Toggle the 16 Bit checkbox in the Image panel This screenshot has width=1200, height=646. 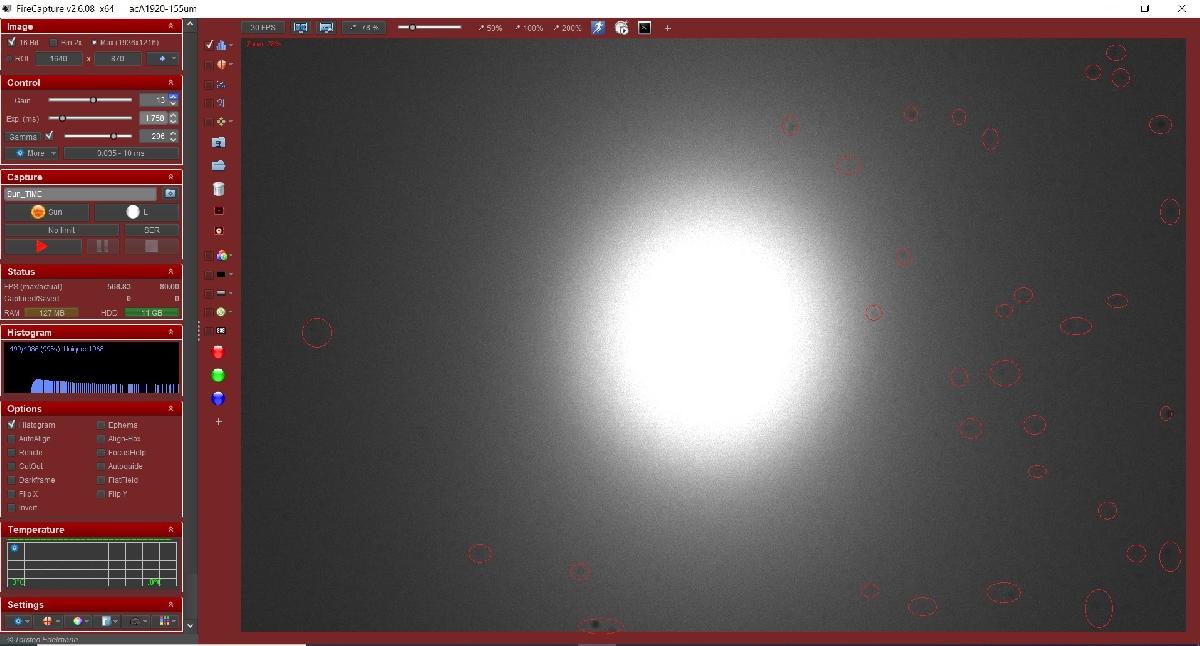[x=14, y=41]
